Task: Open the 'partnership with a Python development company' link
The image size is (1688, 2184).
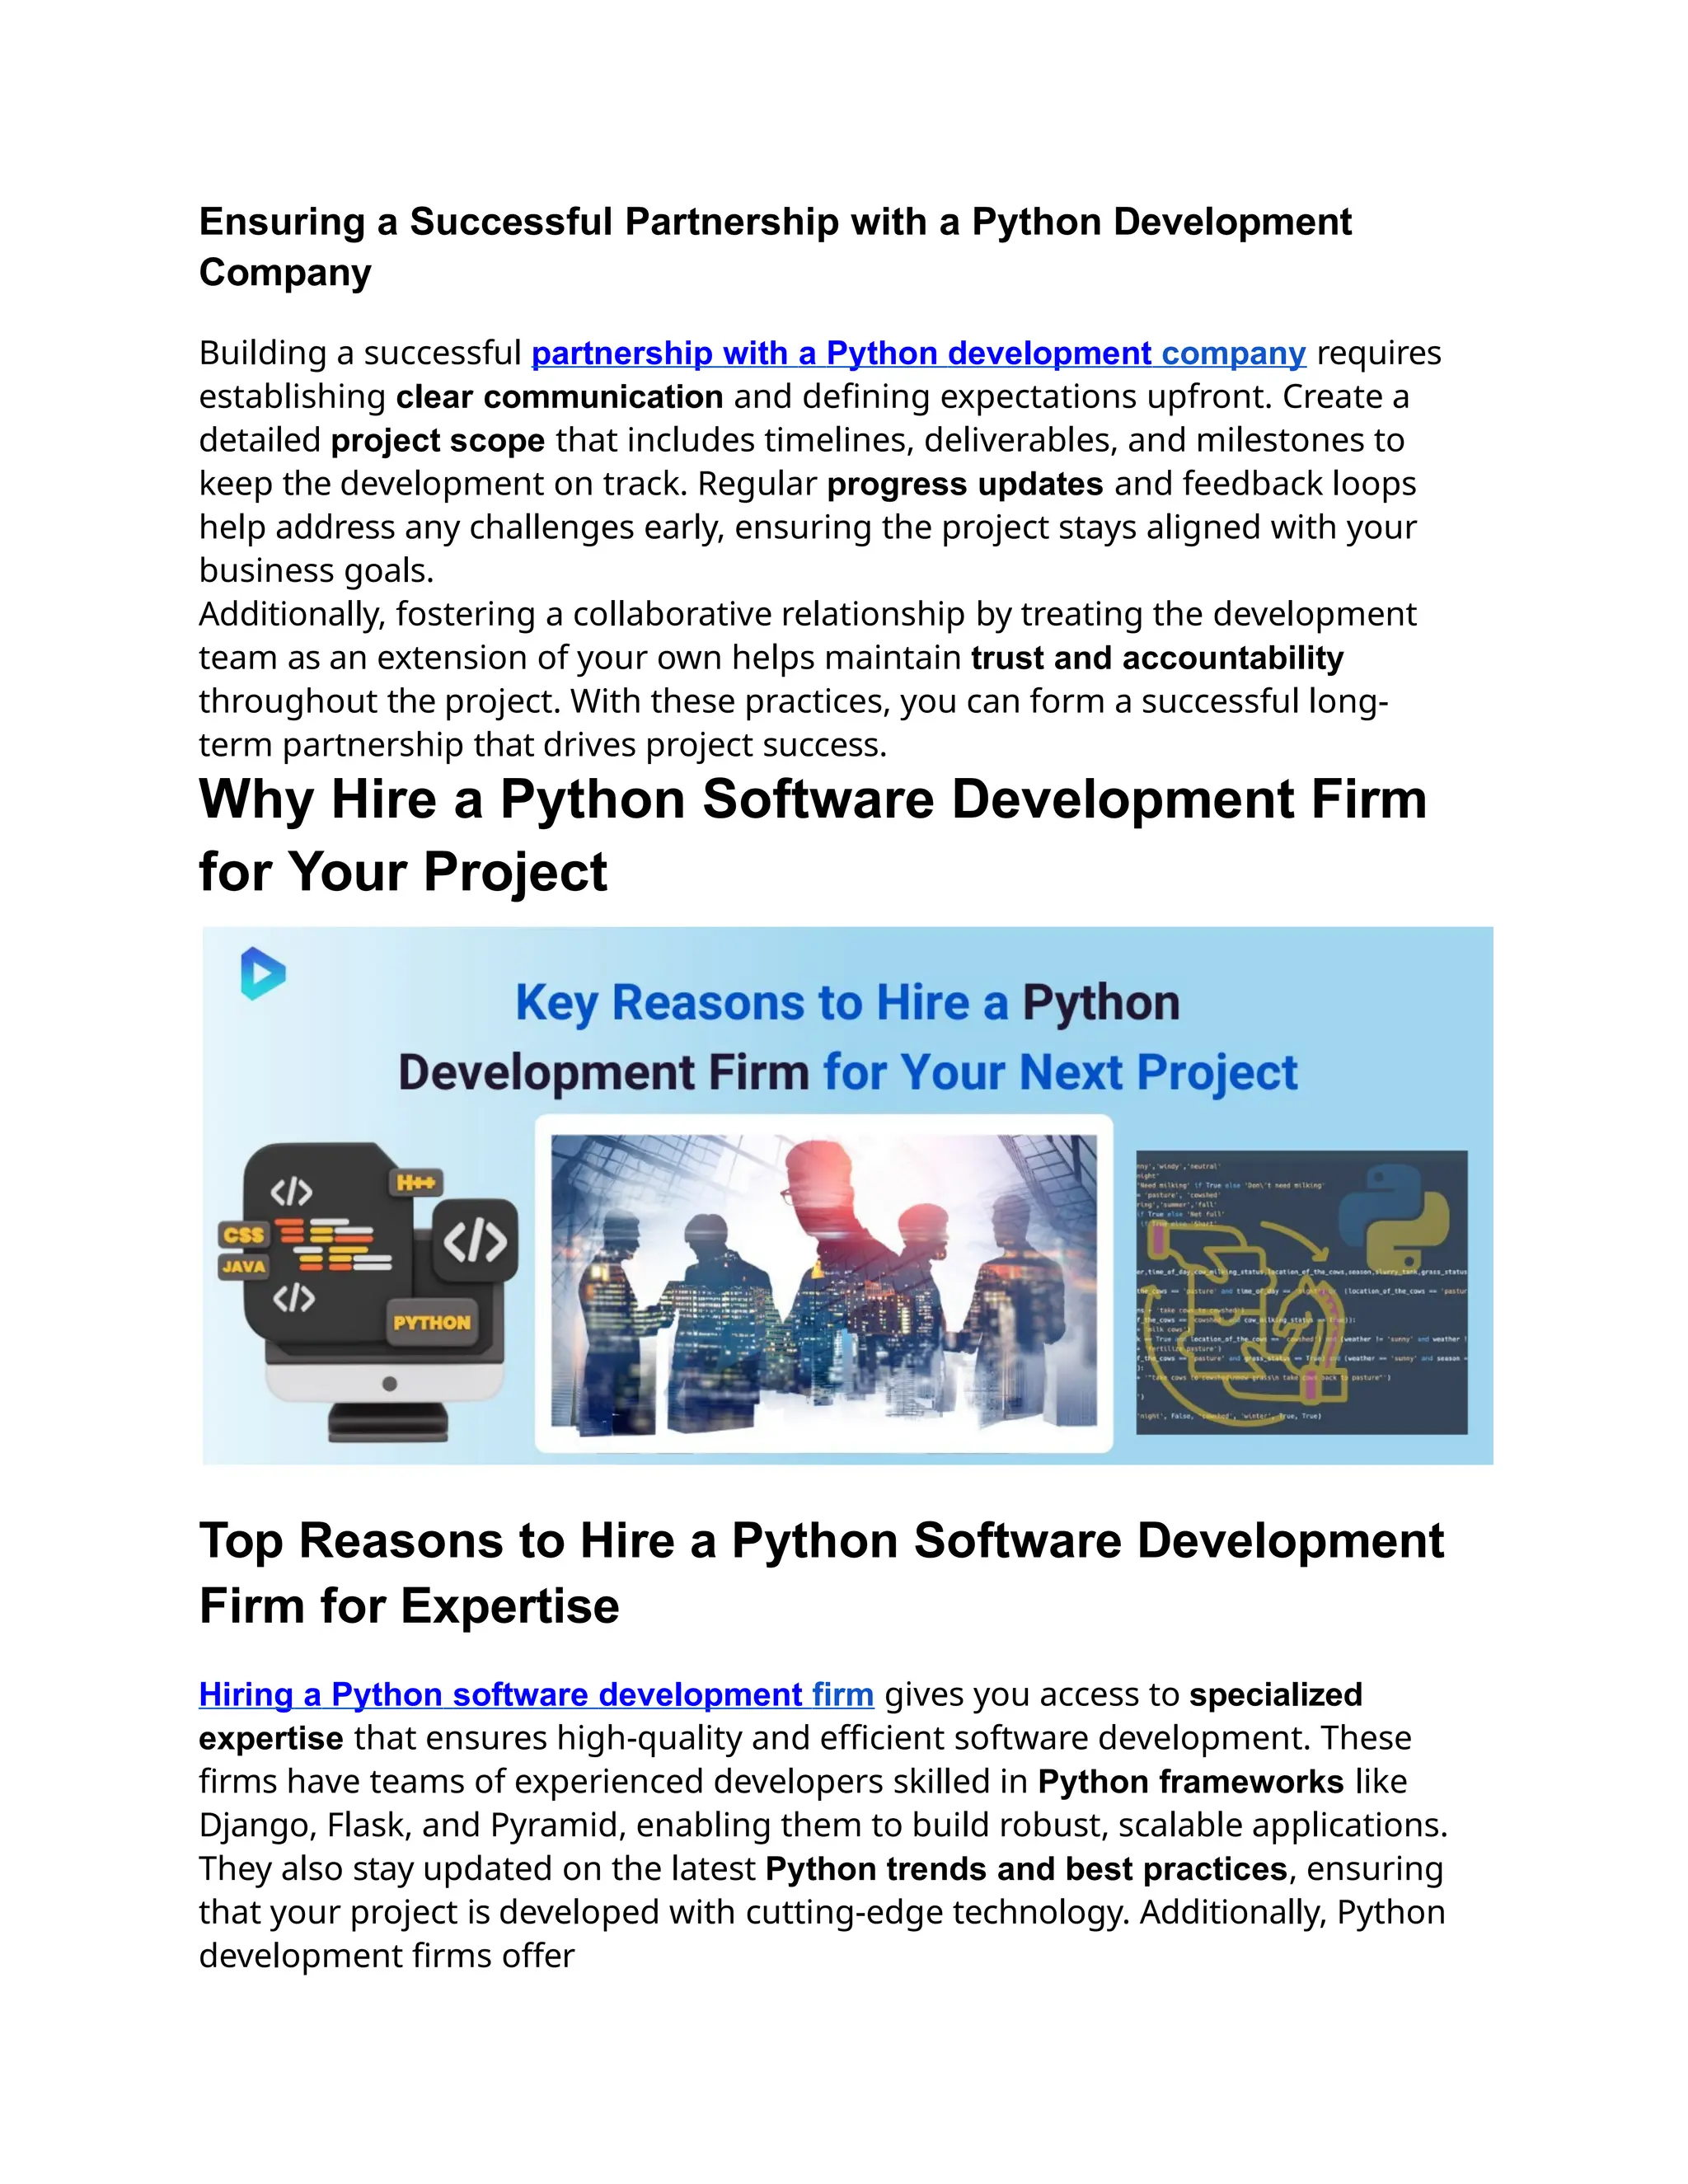Action: click(918, 353)
